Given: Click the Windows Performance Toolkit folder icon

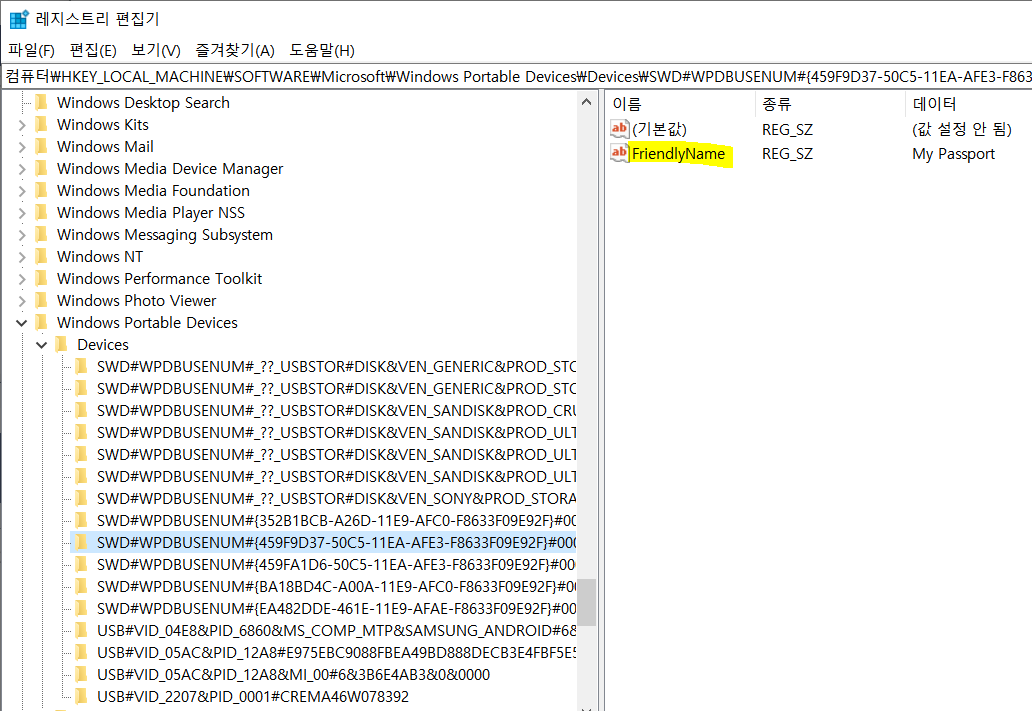Looking at the screenshot, I should [x=41, y=278].
